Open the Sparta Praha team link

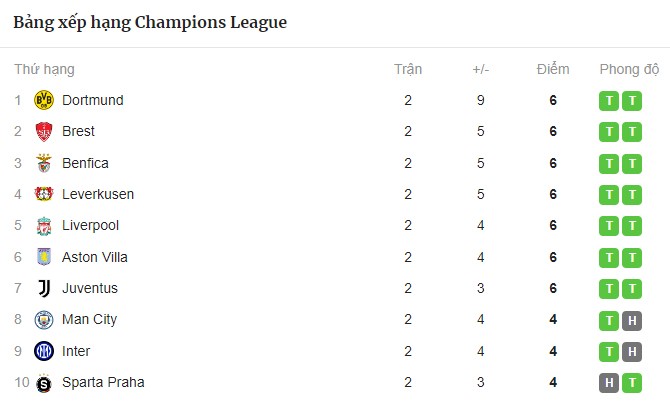[103, 382]
